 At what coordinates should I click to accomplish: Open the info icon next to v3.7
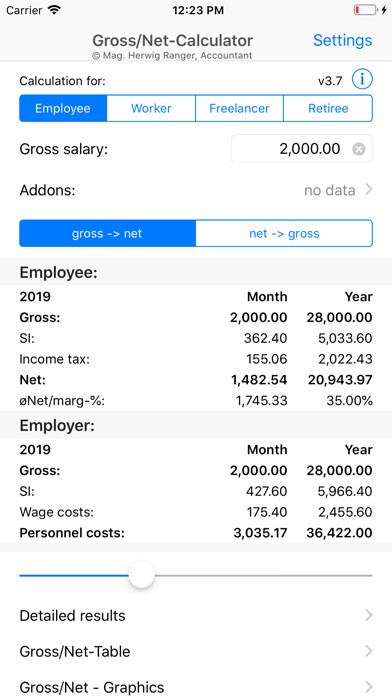362,80
